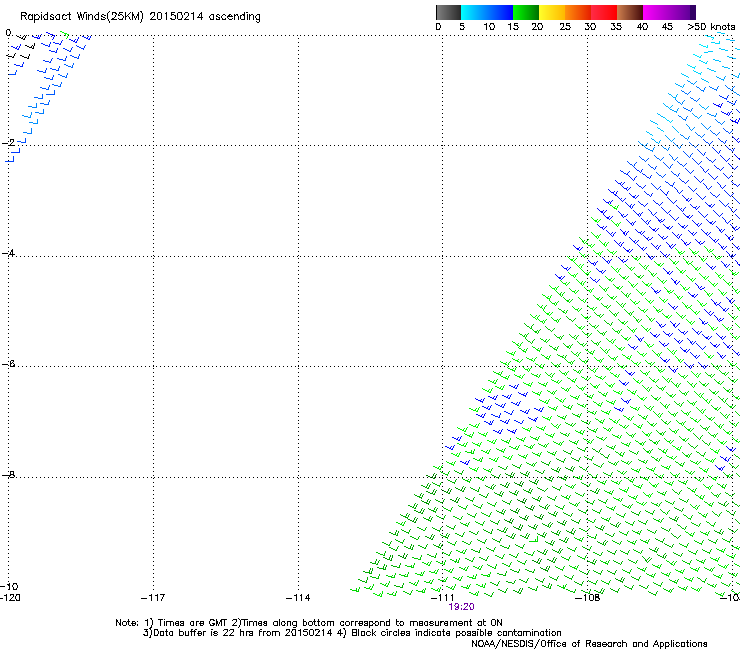This screenshot has height=650, width=740.
Task: Click the -114 longitude axis label
Action: tap(298, 598)
